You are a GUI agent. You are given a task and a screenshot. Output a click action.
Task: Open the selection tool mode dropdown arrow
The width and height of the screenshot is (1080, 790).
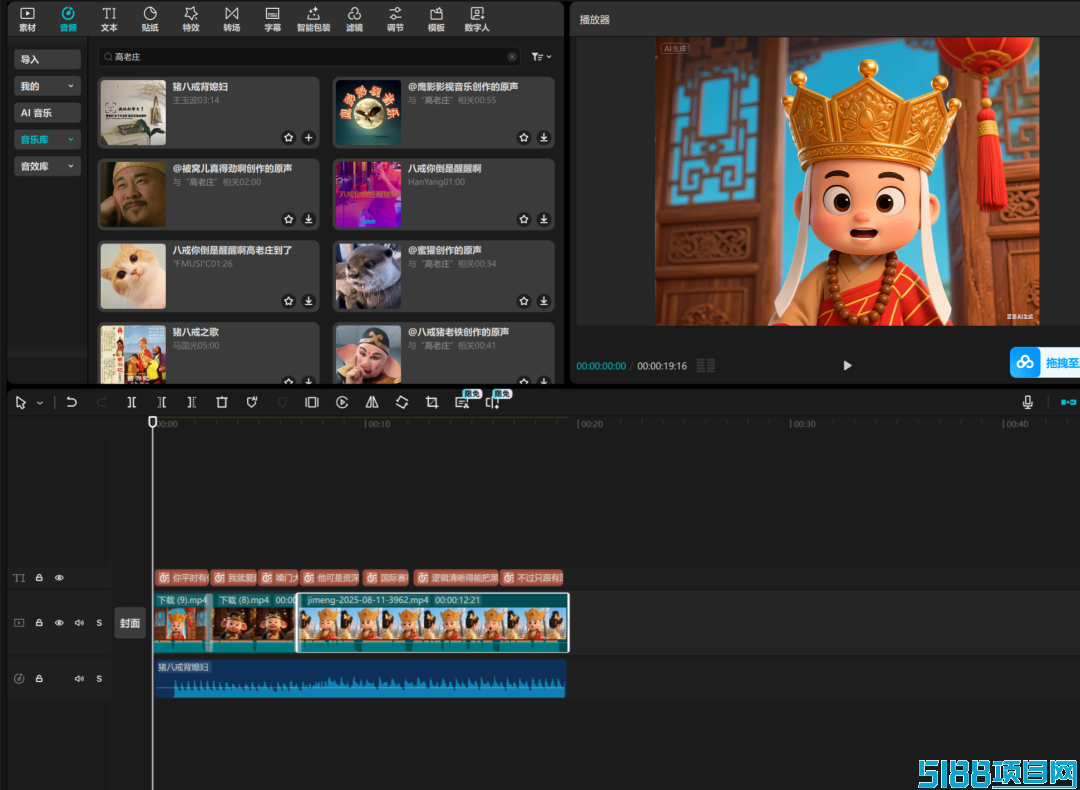[x=39, y=403]
